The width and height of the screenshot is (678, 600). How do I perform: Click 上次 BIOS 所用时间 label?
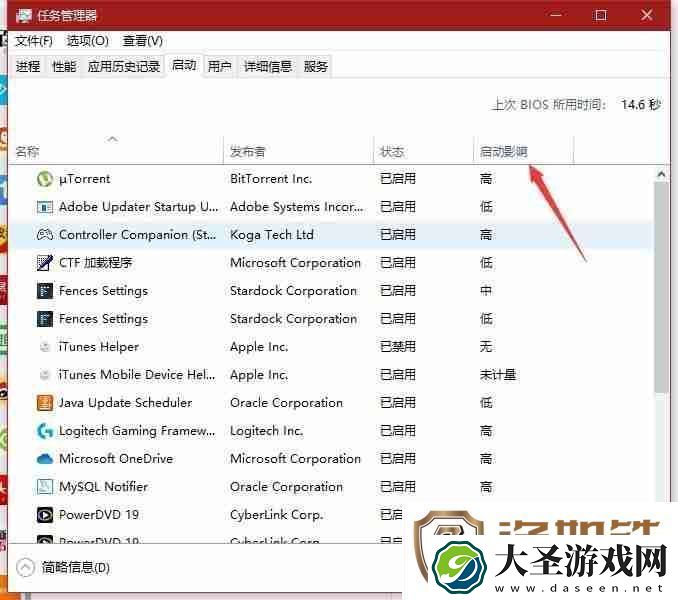pyautogui.click(x=549, y=105)
